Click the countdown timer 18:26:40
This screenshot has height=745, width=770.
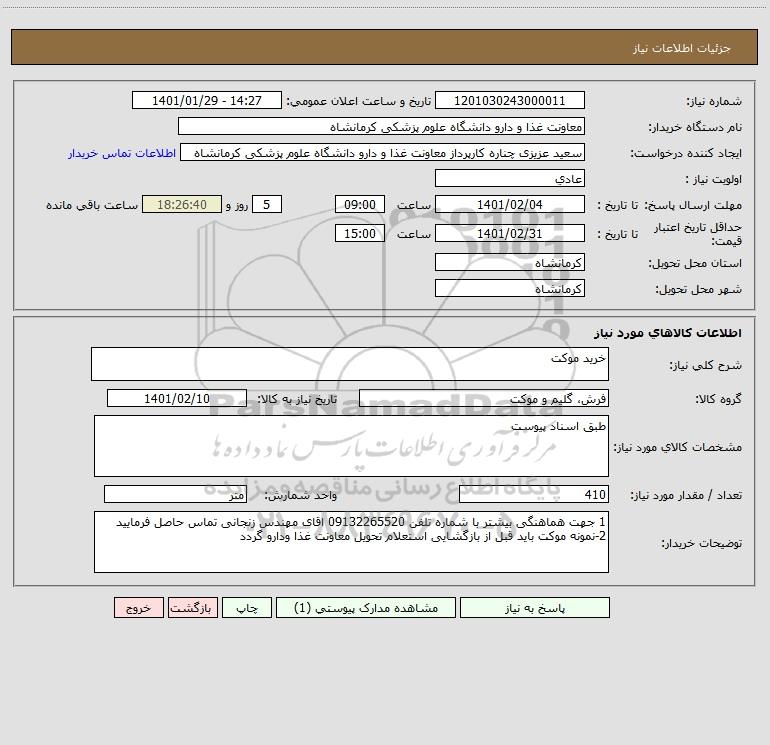(182, 205)
